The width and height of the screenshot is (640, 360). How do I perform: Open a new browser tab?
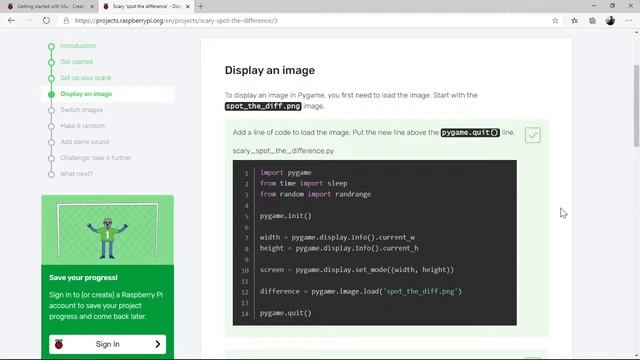[x=200, y=6]
